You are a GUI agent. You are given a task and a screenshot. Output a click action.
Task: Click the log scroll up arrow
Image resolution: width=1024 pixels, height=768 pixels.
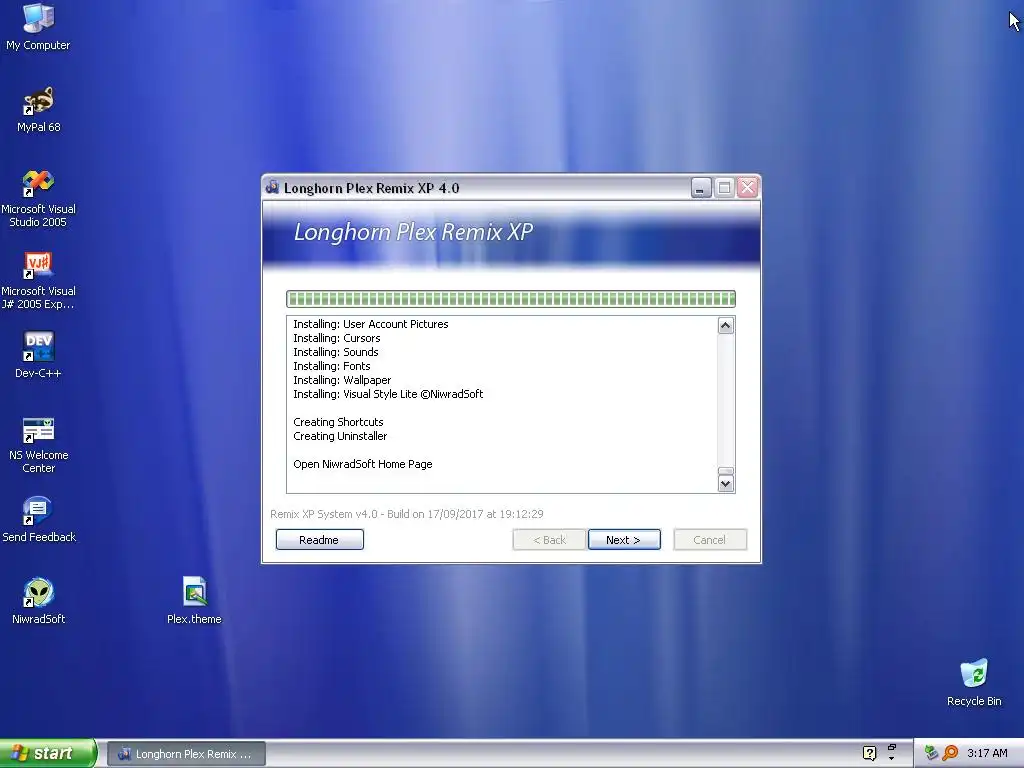pyautogui.click(x=726, y=325)
